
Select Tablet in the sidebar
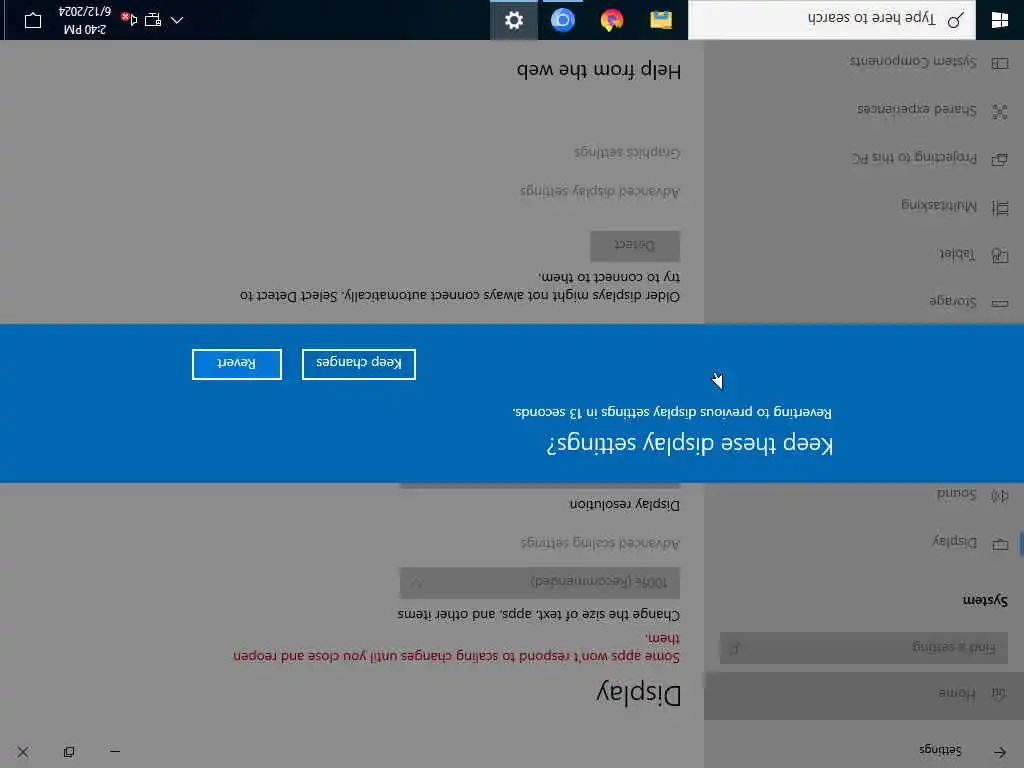[863, 255]
